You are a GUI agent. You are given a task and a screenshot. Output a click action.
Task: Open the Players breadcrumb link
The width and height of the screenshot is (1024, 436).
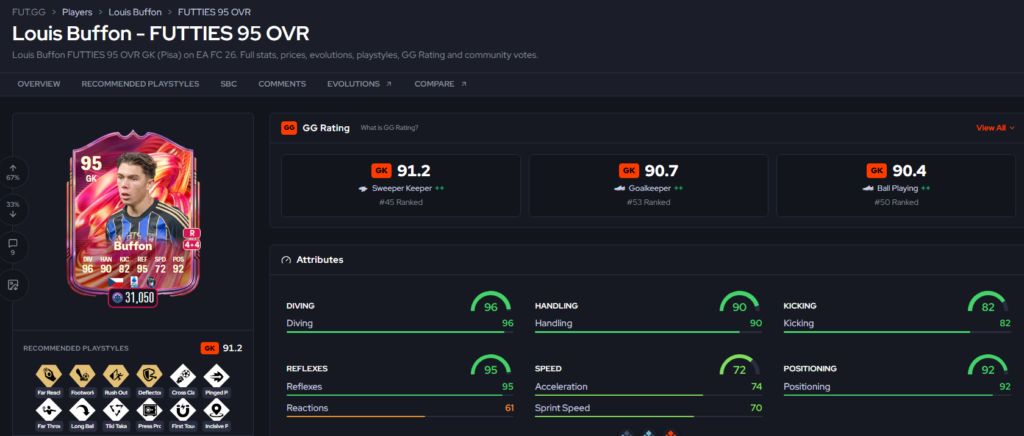(x=77, y=12)
